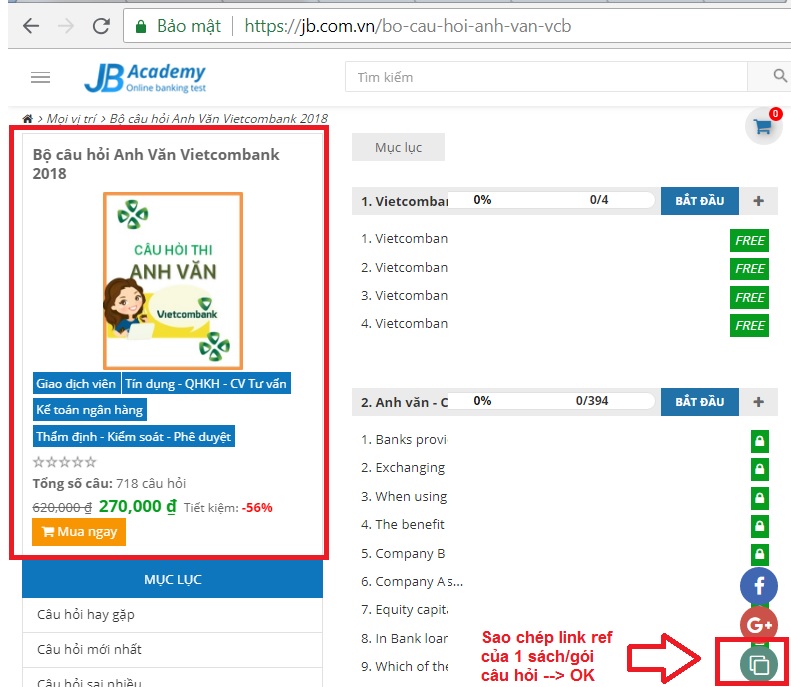Viewport: 791px width, 687px height.
Task: Share via the Facebook round icon
Action: pos(759,586)
